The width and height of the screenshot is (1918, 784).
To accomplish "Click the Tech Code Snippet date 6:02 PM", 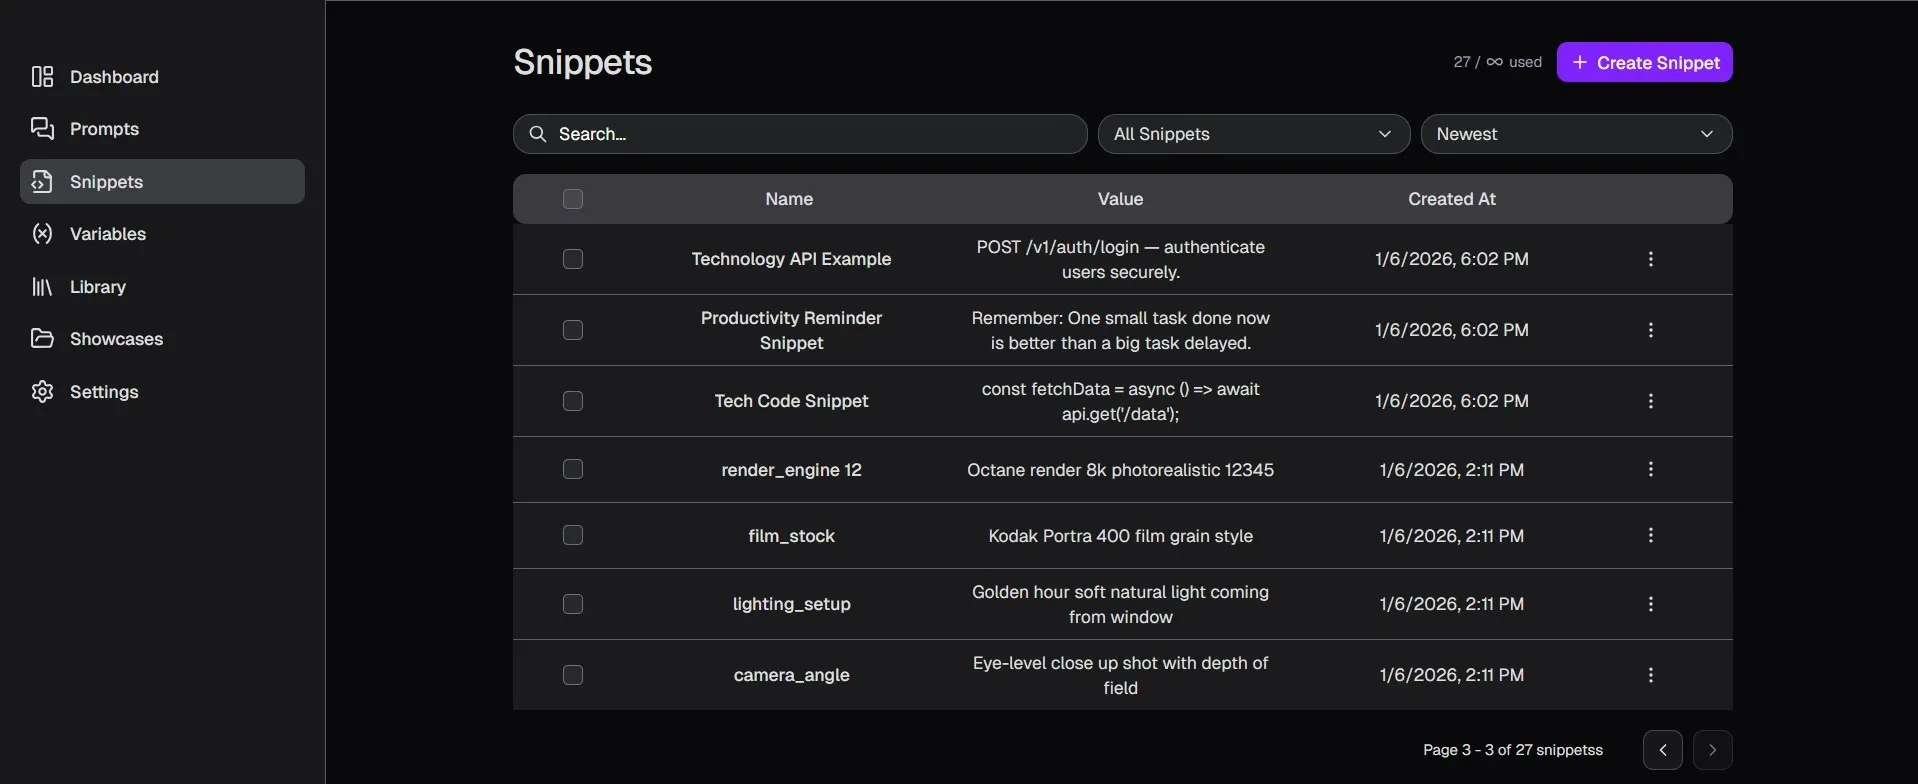I will tap(1451, 401).
